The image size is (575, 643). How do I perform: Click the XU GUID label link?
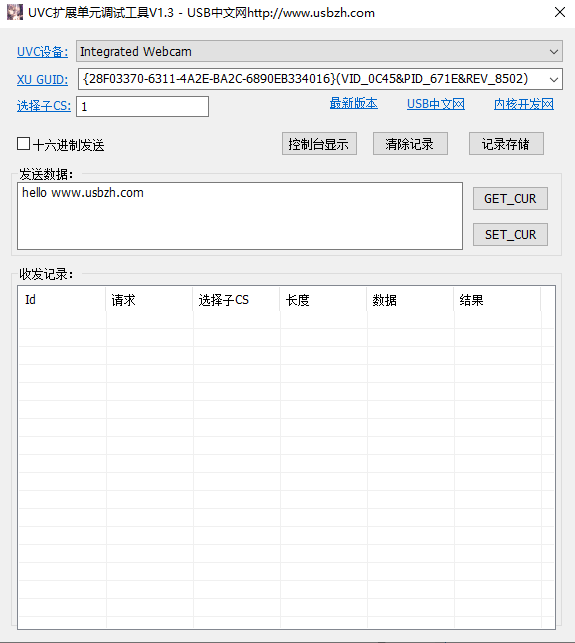click(42, 80)
